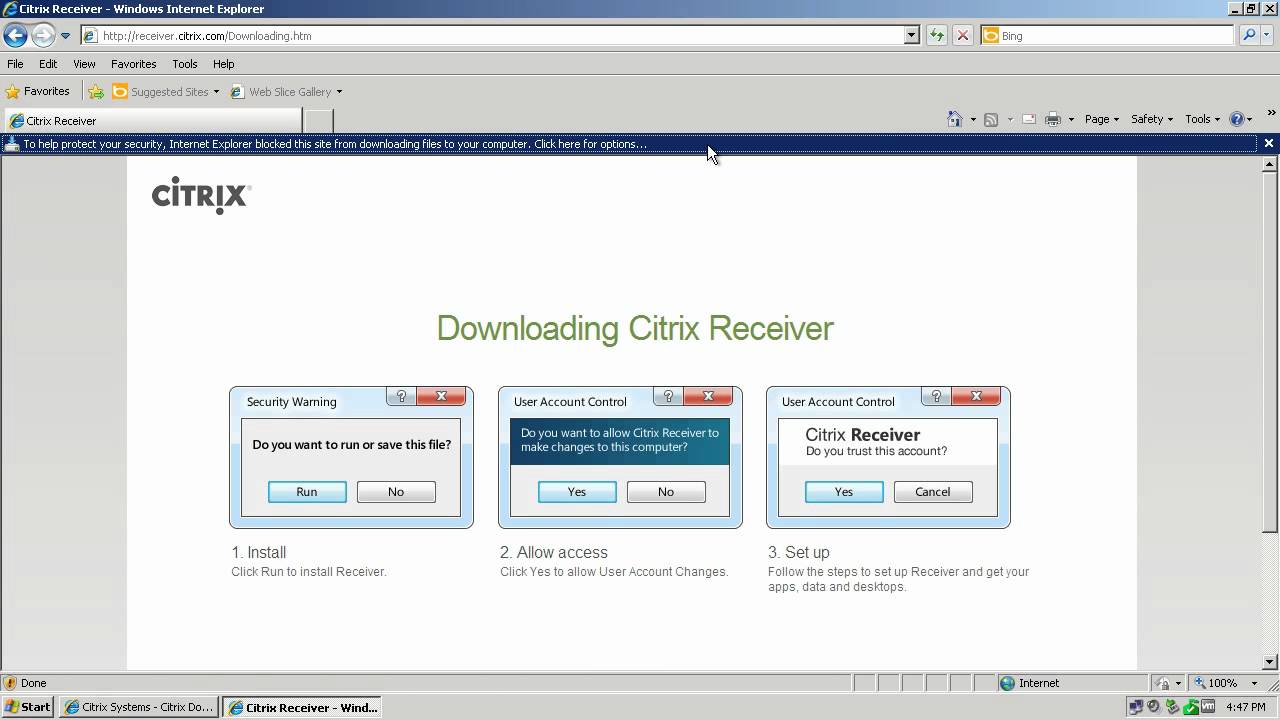This screenshot has height=720, width=1280.
Task: Click the Home icon in the command bar
Action: (x=955, y=119)
